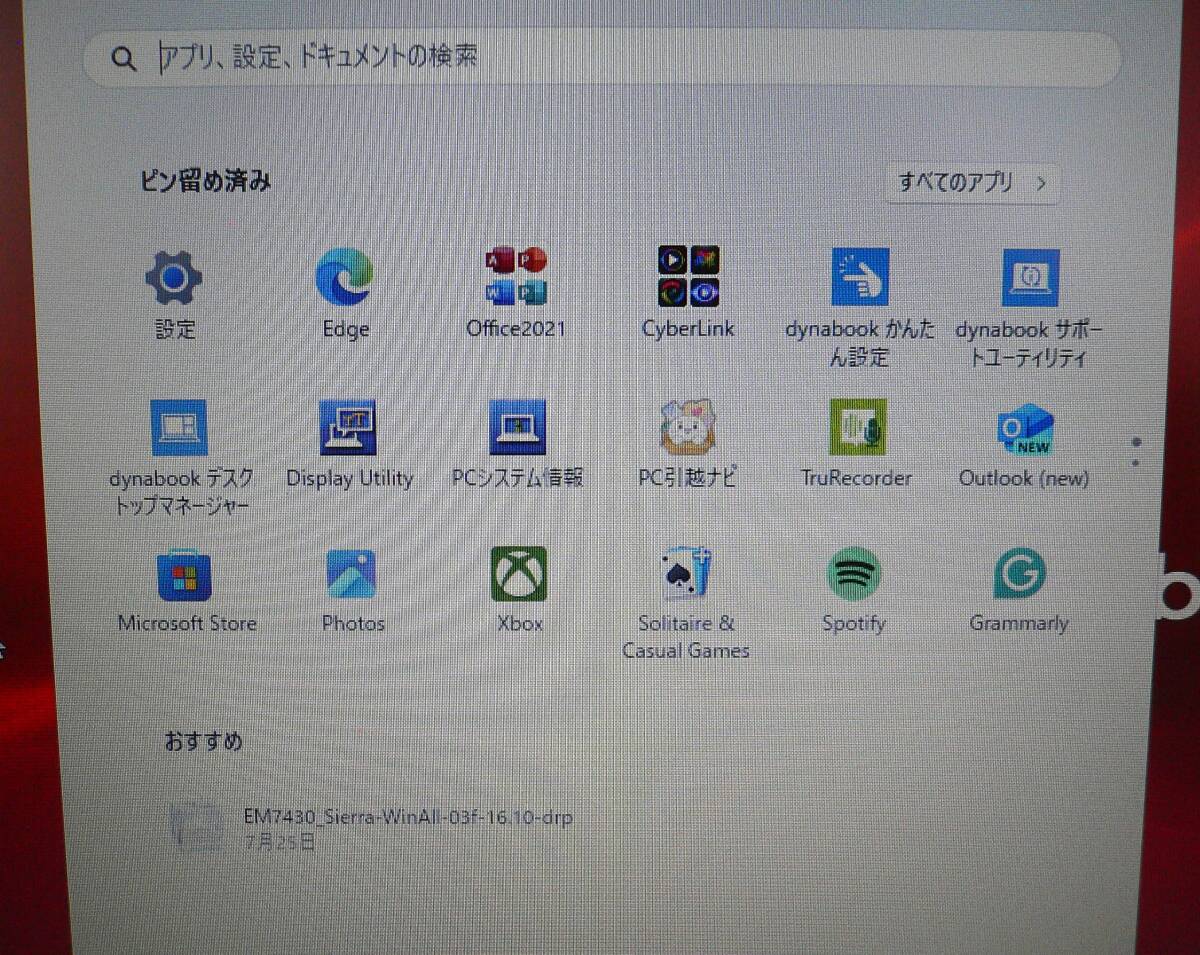Launch Outlook (new) app
The width and height of the screenshot is (1200, 955).
pos(1025,429)
